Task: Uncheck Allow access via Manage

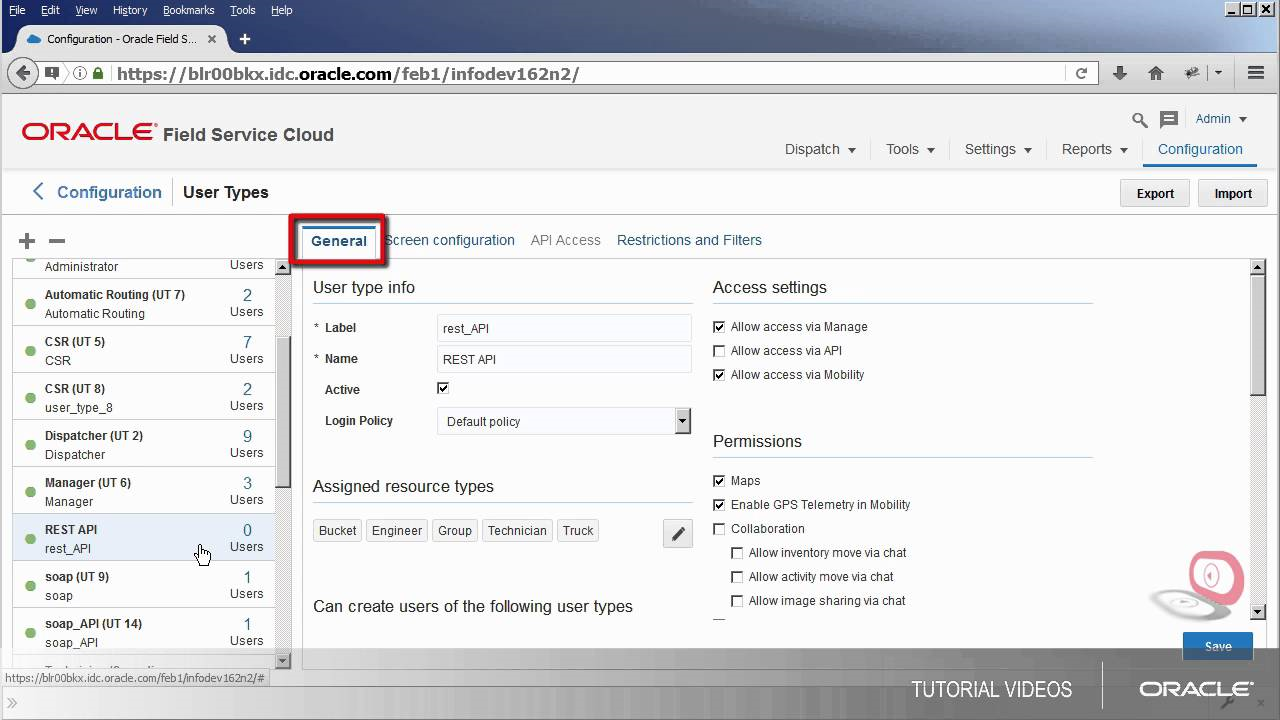Action: (719, 327)
